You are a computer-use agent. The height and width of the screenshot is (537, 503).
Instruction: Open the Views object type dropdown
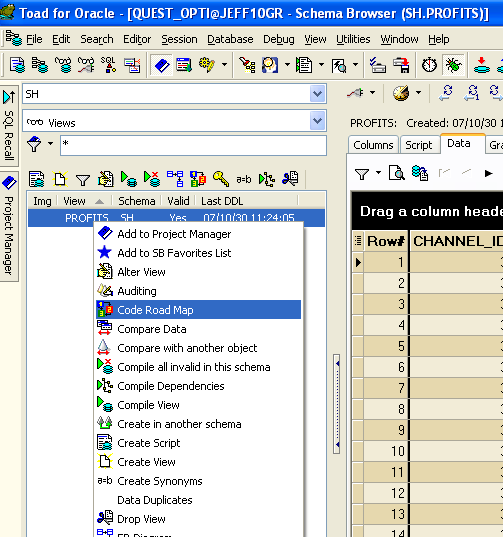pyautogui.click(x=317, y=121)
